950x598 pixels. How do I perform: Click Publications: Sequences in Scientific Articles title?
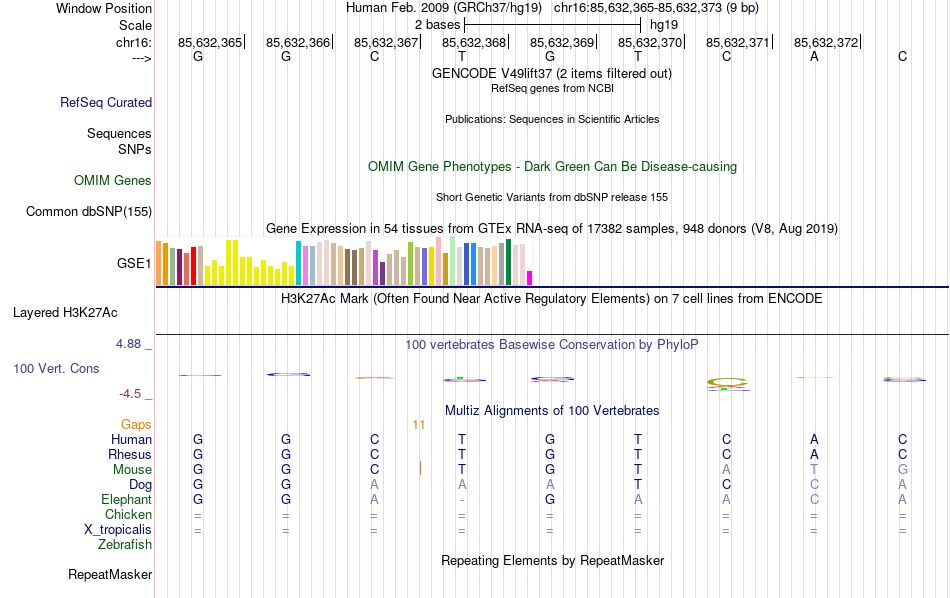[x=552, y=119]
